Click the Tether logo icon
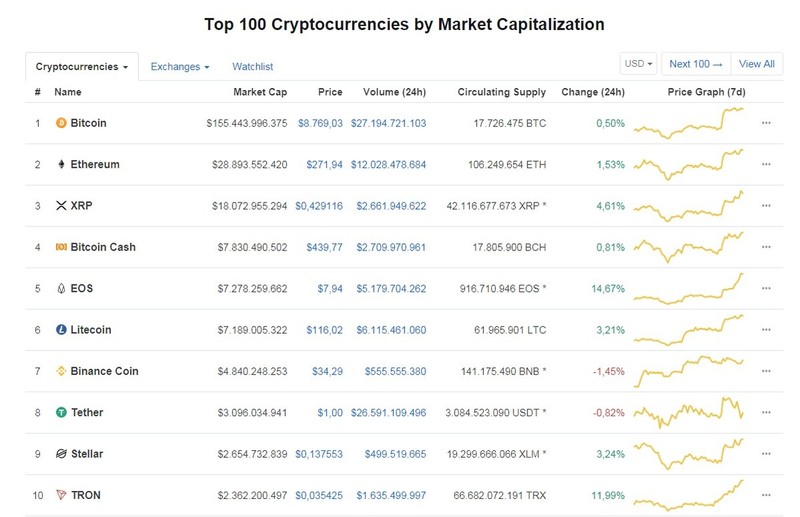This screenshot has width=800, height=517. coord(61,412)
